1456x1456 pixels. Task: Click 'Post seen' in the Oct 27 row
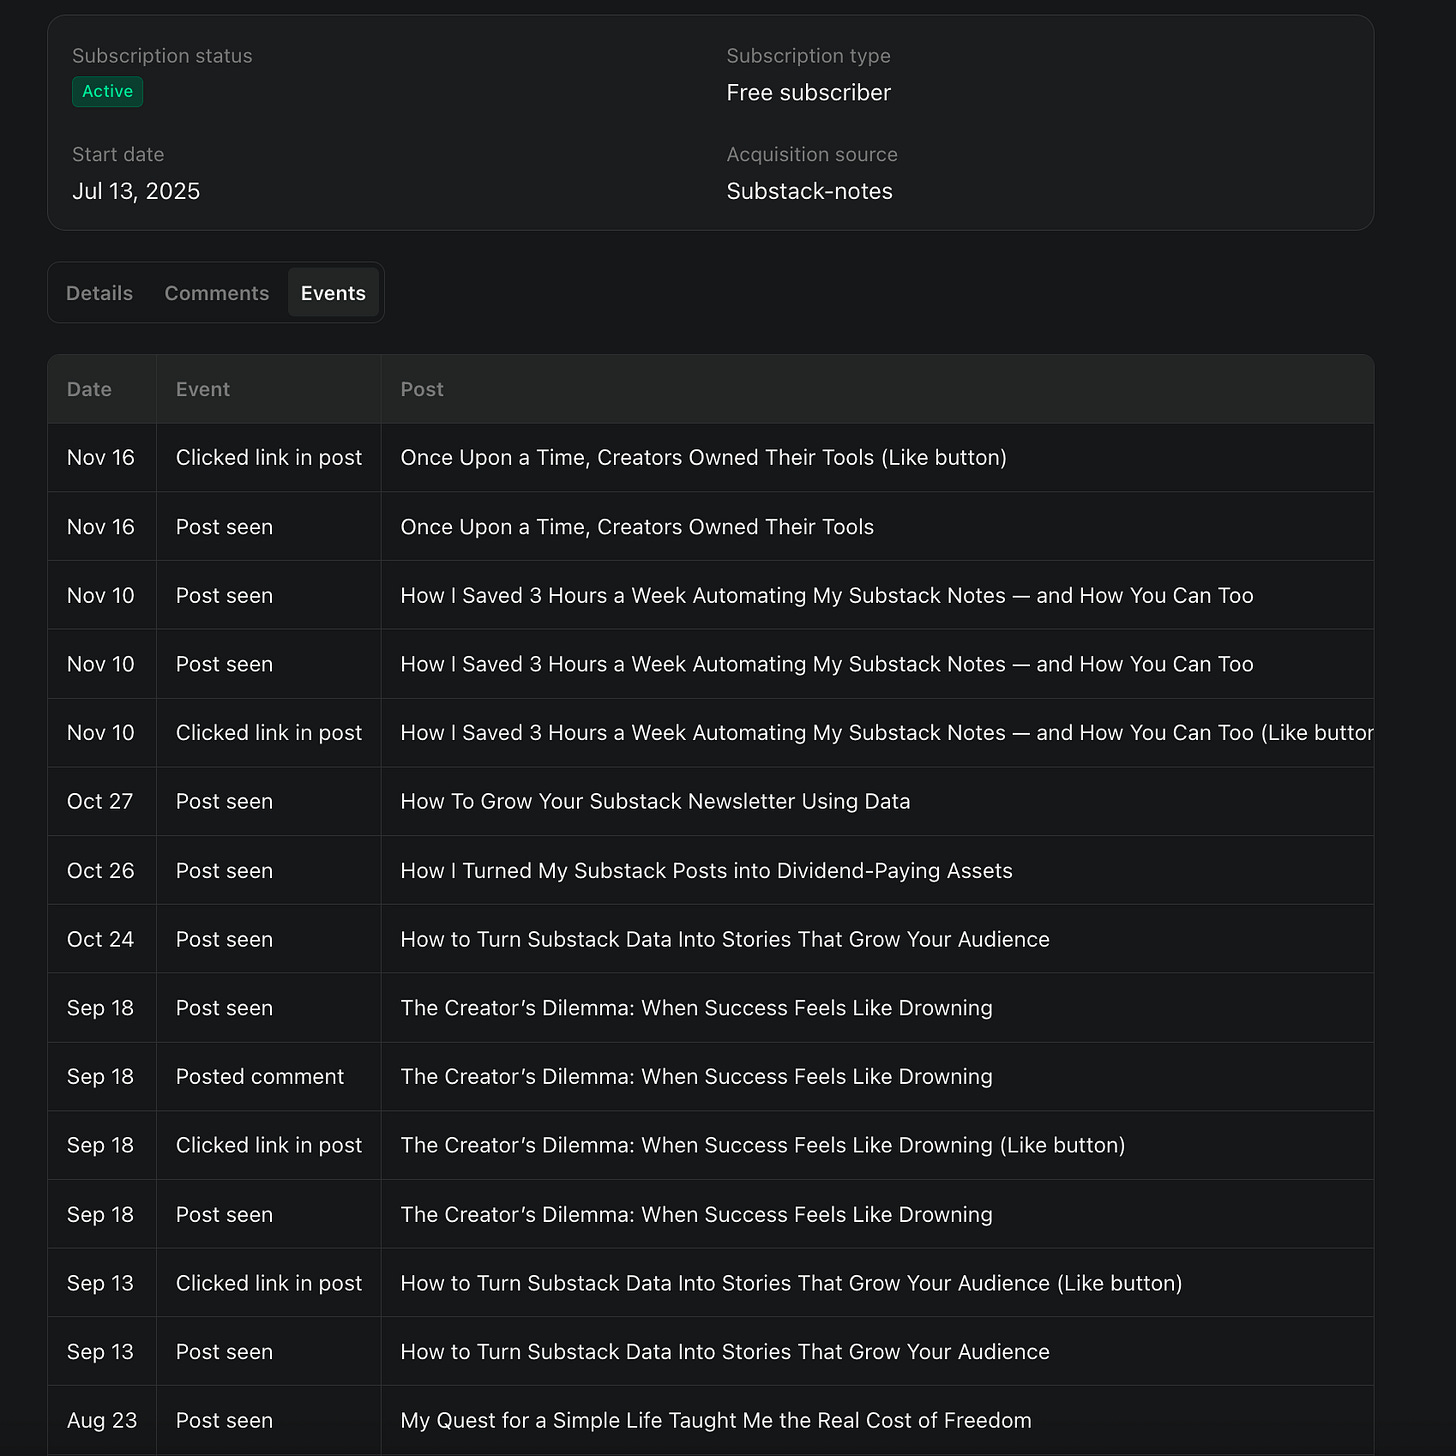(x=224, y=801)
